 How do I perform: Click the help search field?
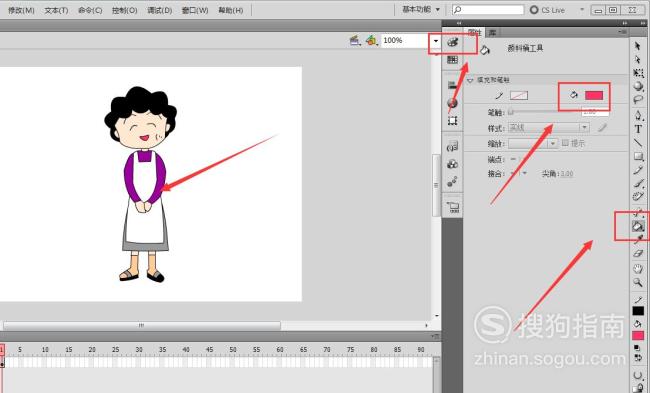tap(488, 9)
